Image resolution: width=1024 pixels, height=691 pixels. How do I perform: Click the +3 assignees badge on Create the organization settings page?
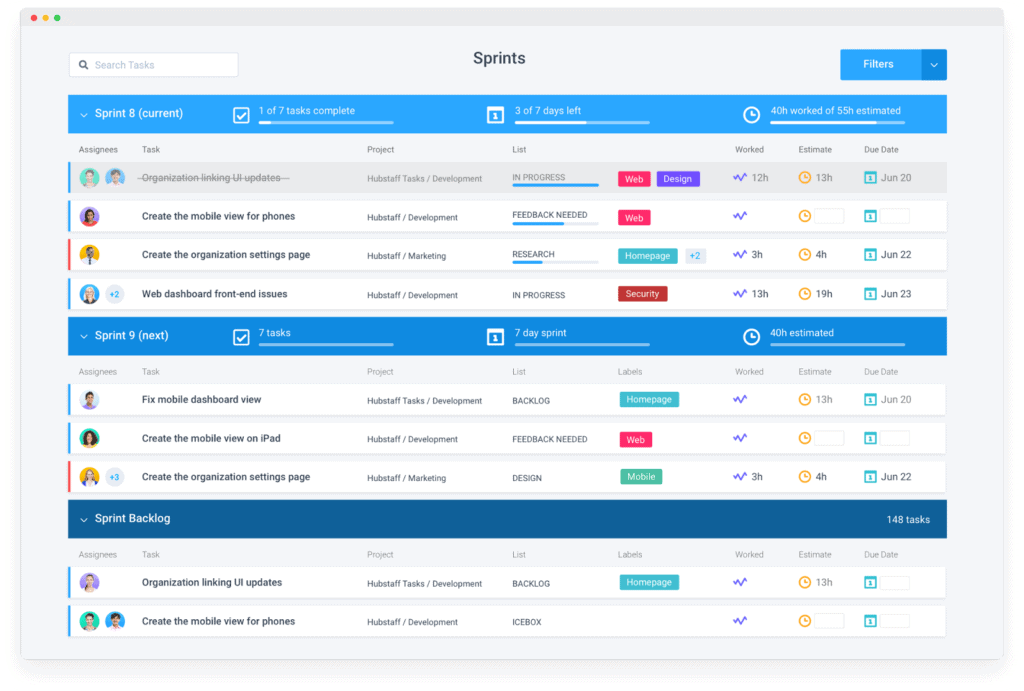(x=113, y=477)
